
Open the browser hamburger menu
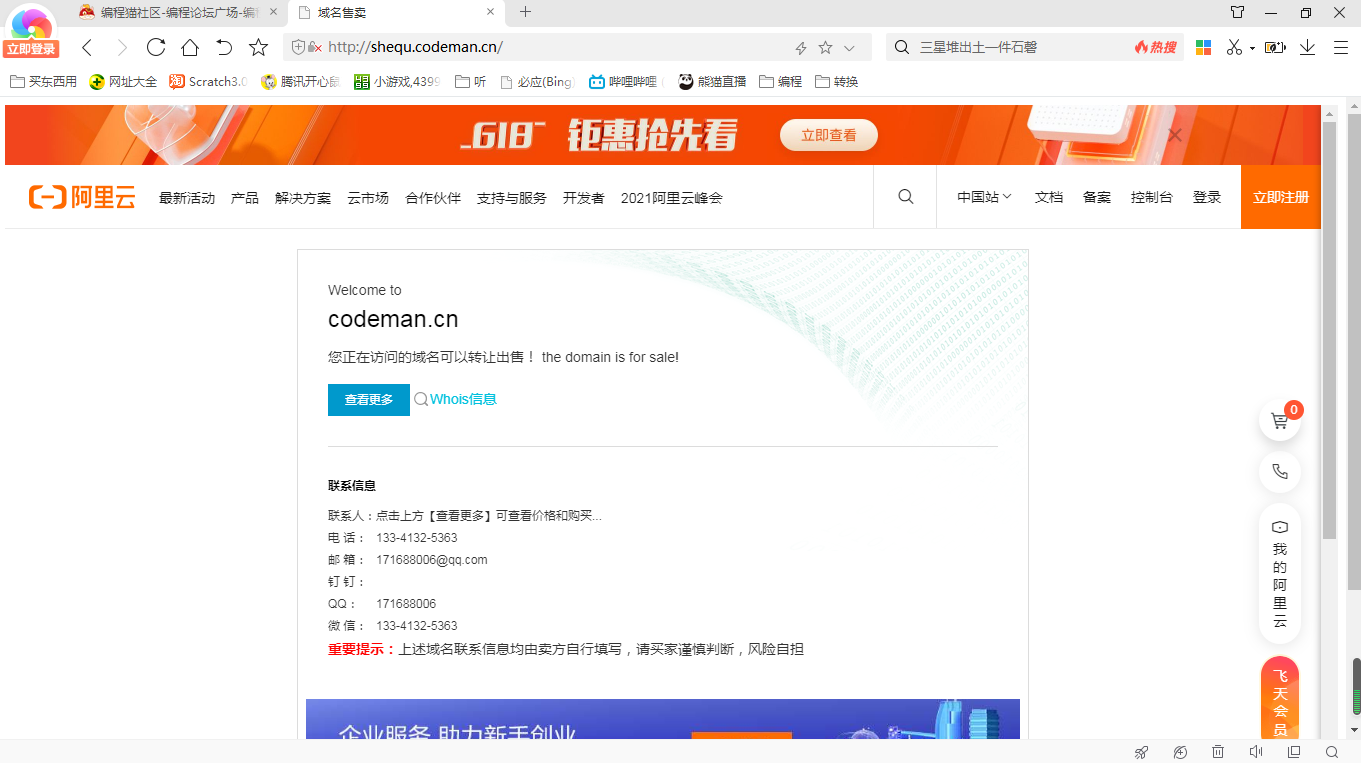click(1341, 47)
